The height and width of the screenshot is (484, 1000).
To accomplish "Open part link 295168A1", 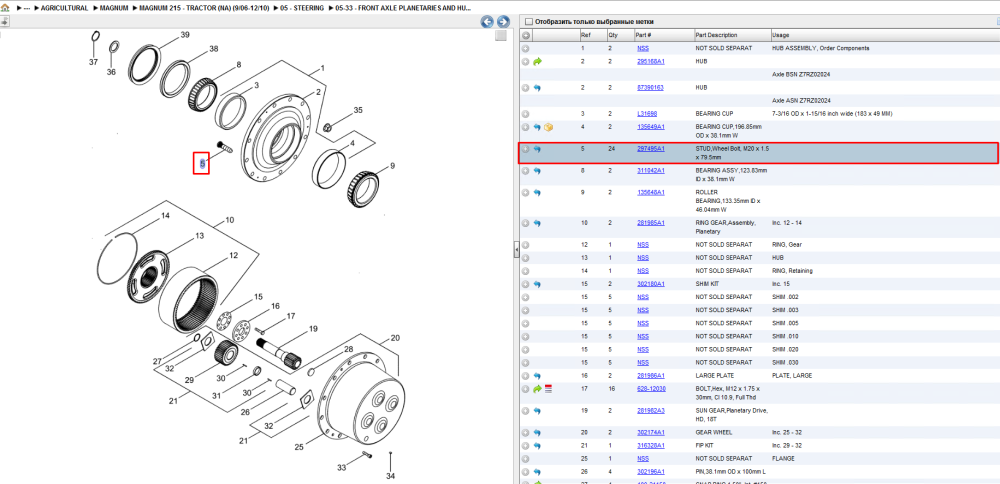I will pos(651,62).
